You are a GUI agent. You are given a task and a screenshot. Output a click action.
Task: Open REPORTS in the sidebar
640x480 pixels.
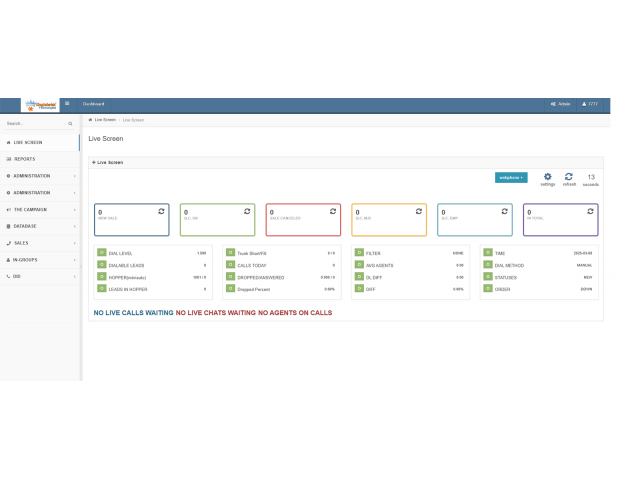[x=25, y=159]
